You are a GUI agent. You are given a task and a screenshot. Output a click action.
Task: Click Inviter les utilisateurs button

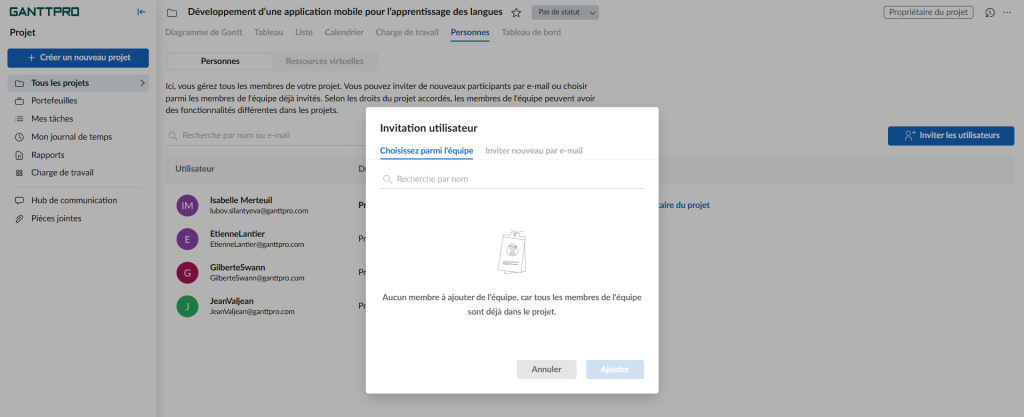click(x=951, y=136)
